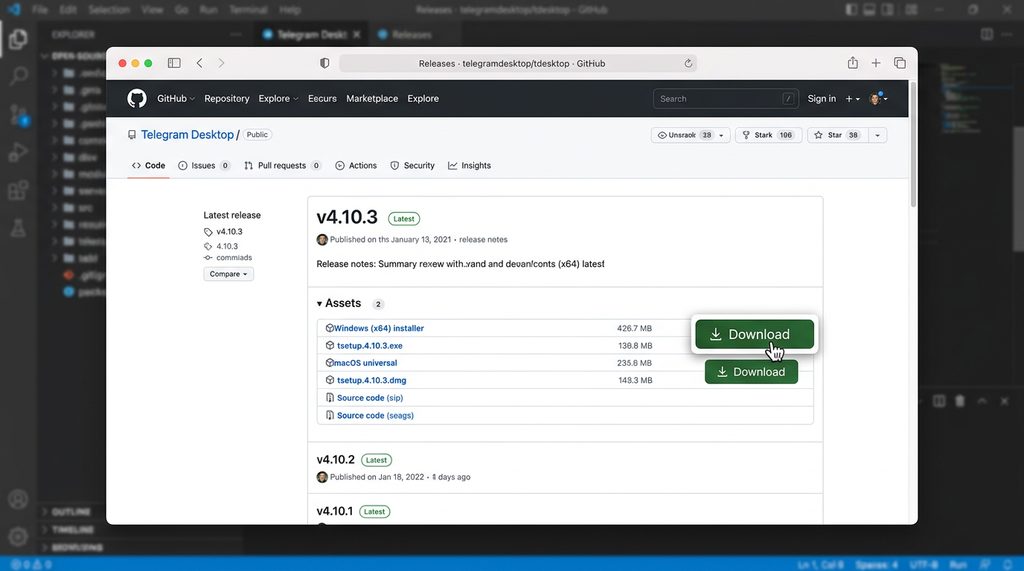This screenshot has height=571, width=1024.
Task: Open the GitHub dropdown in header
Action: tap(176, 99)
